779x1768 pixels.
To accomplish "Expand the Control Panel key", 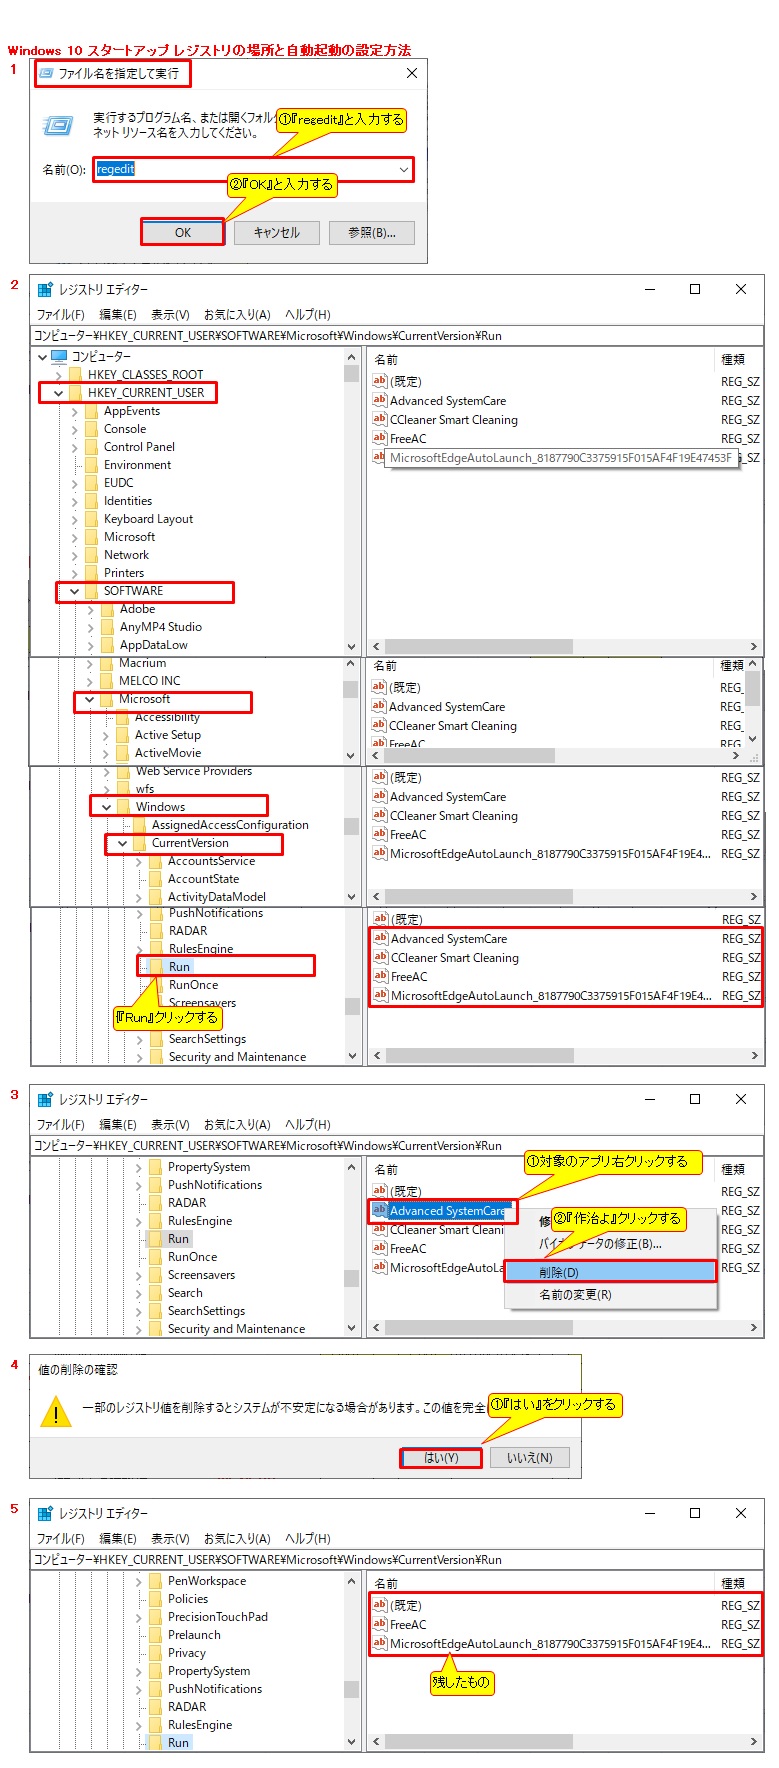I will pyautogui.click(x=74, y=447).
